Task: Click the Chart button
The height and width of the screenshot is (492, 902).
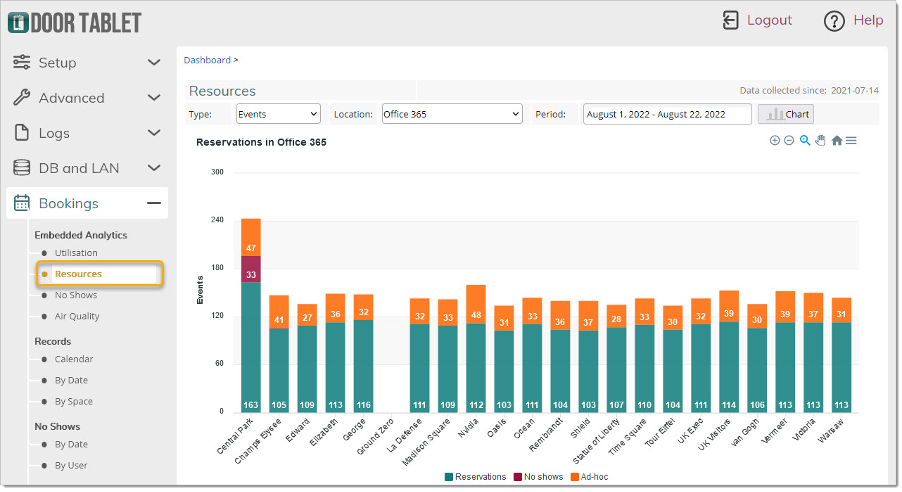Action: click(786, 114)
